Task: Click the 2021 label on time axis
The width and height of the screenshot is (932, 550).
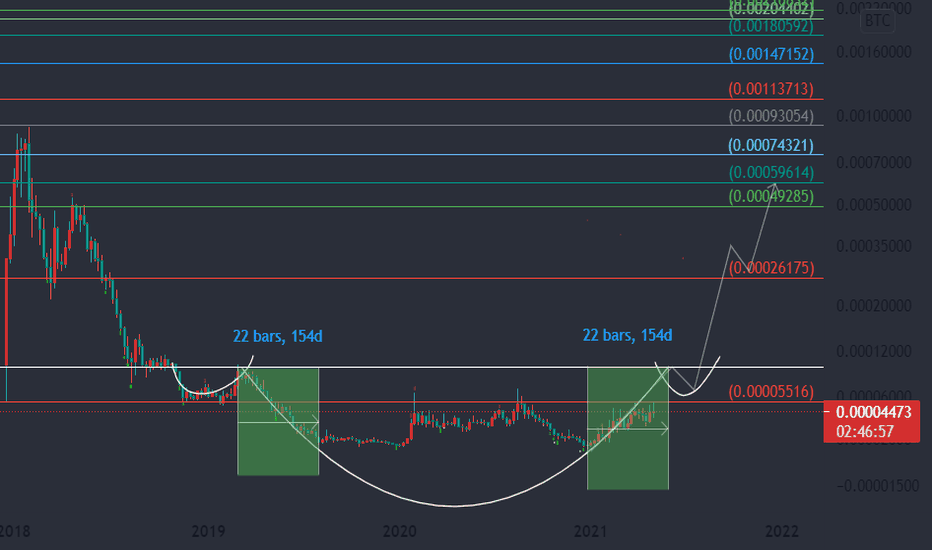Action: point(590,531)
